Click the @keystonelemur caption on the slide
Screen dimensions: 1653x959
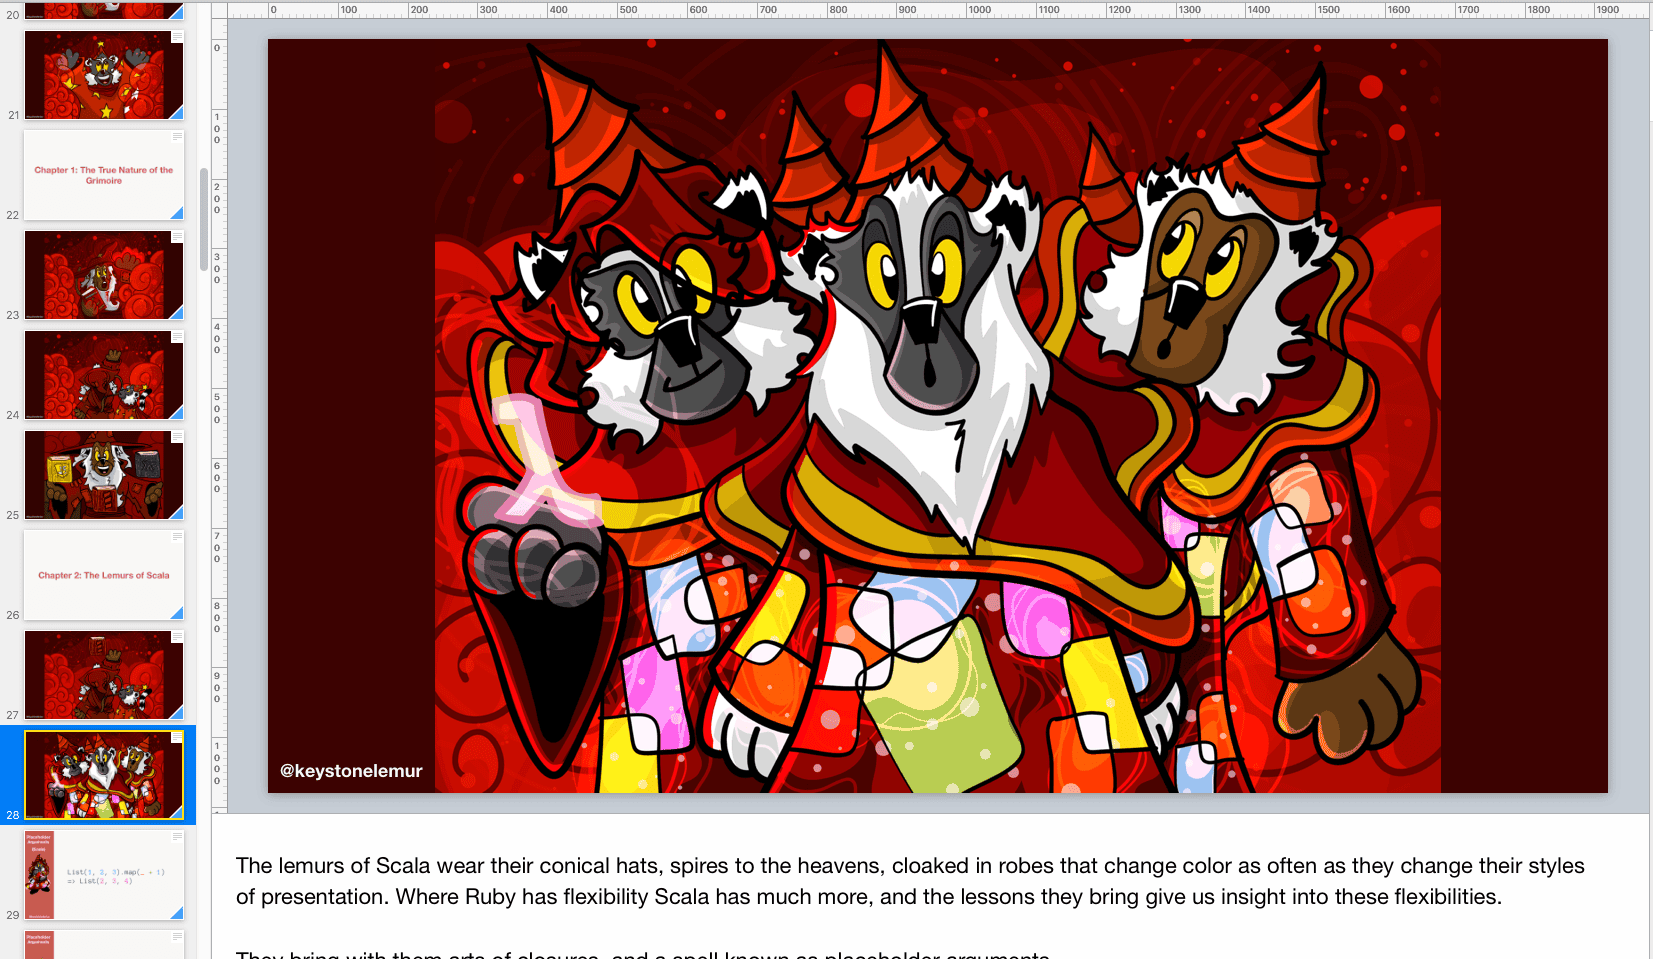[351, 771]
